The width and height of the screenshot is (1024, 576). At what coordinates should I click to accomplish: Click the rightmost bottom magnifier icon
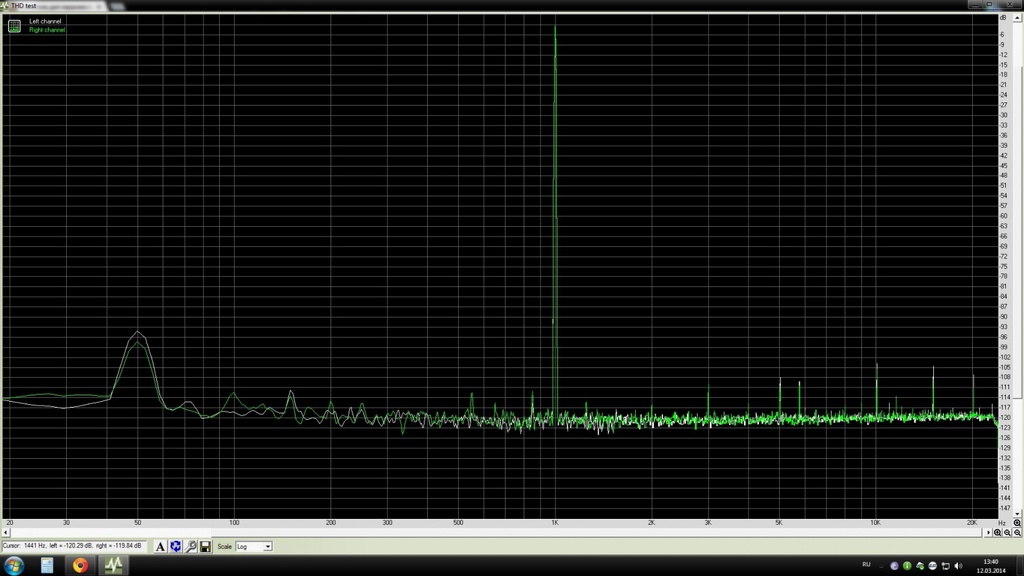click(x=1017, y=533)
